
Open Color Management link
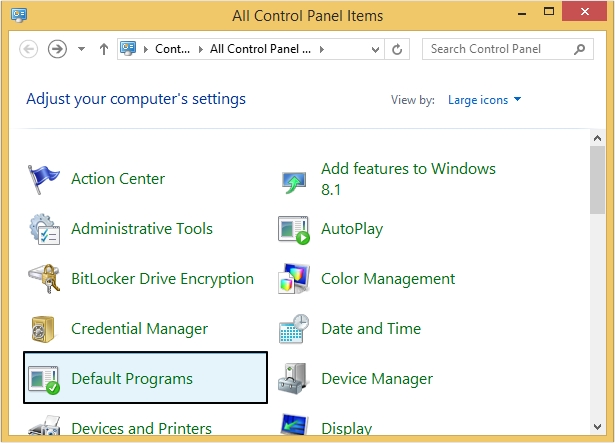click(x=388, y=279)
